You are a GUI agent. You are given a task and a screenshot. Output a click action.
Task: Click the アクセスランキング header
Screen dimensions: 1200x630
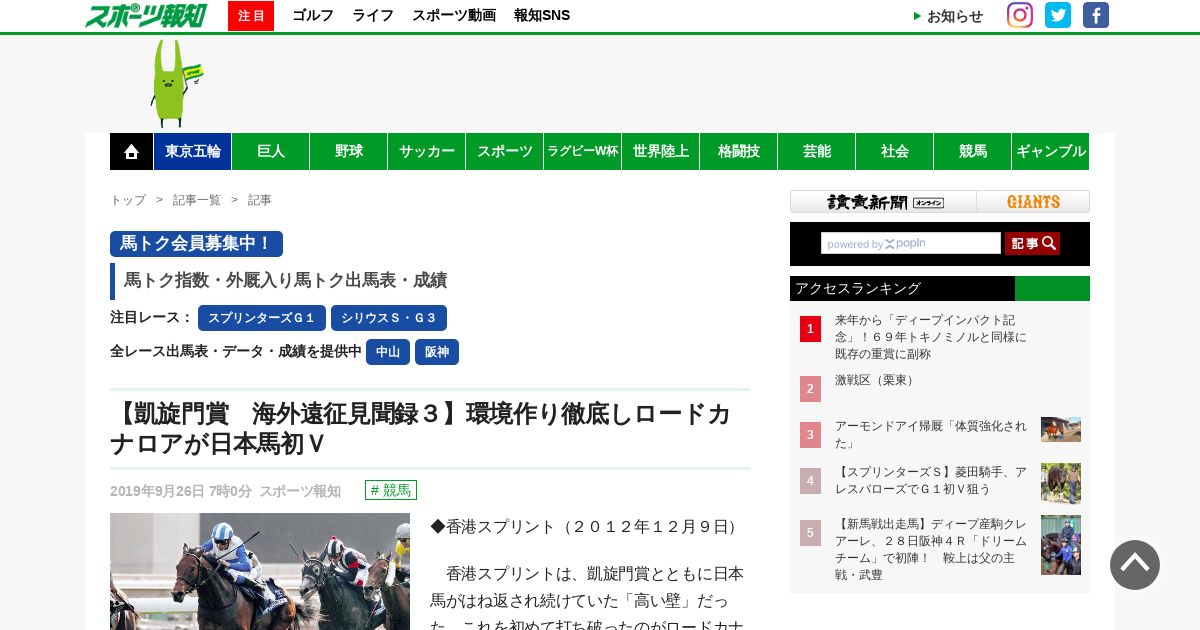[940, 288]
